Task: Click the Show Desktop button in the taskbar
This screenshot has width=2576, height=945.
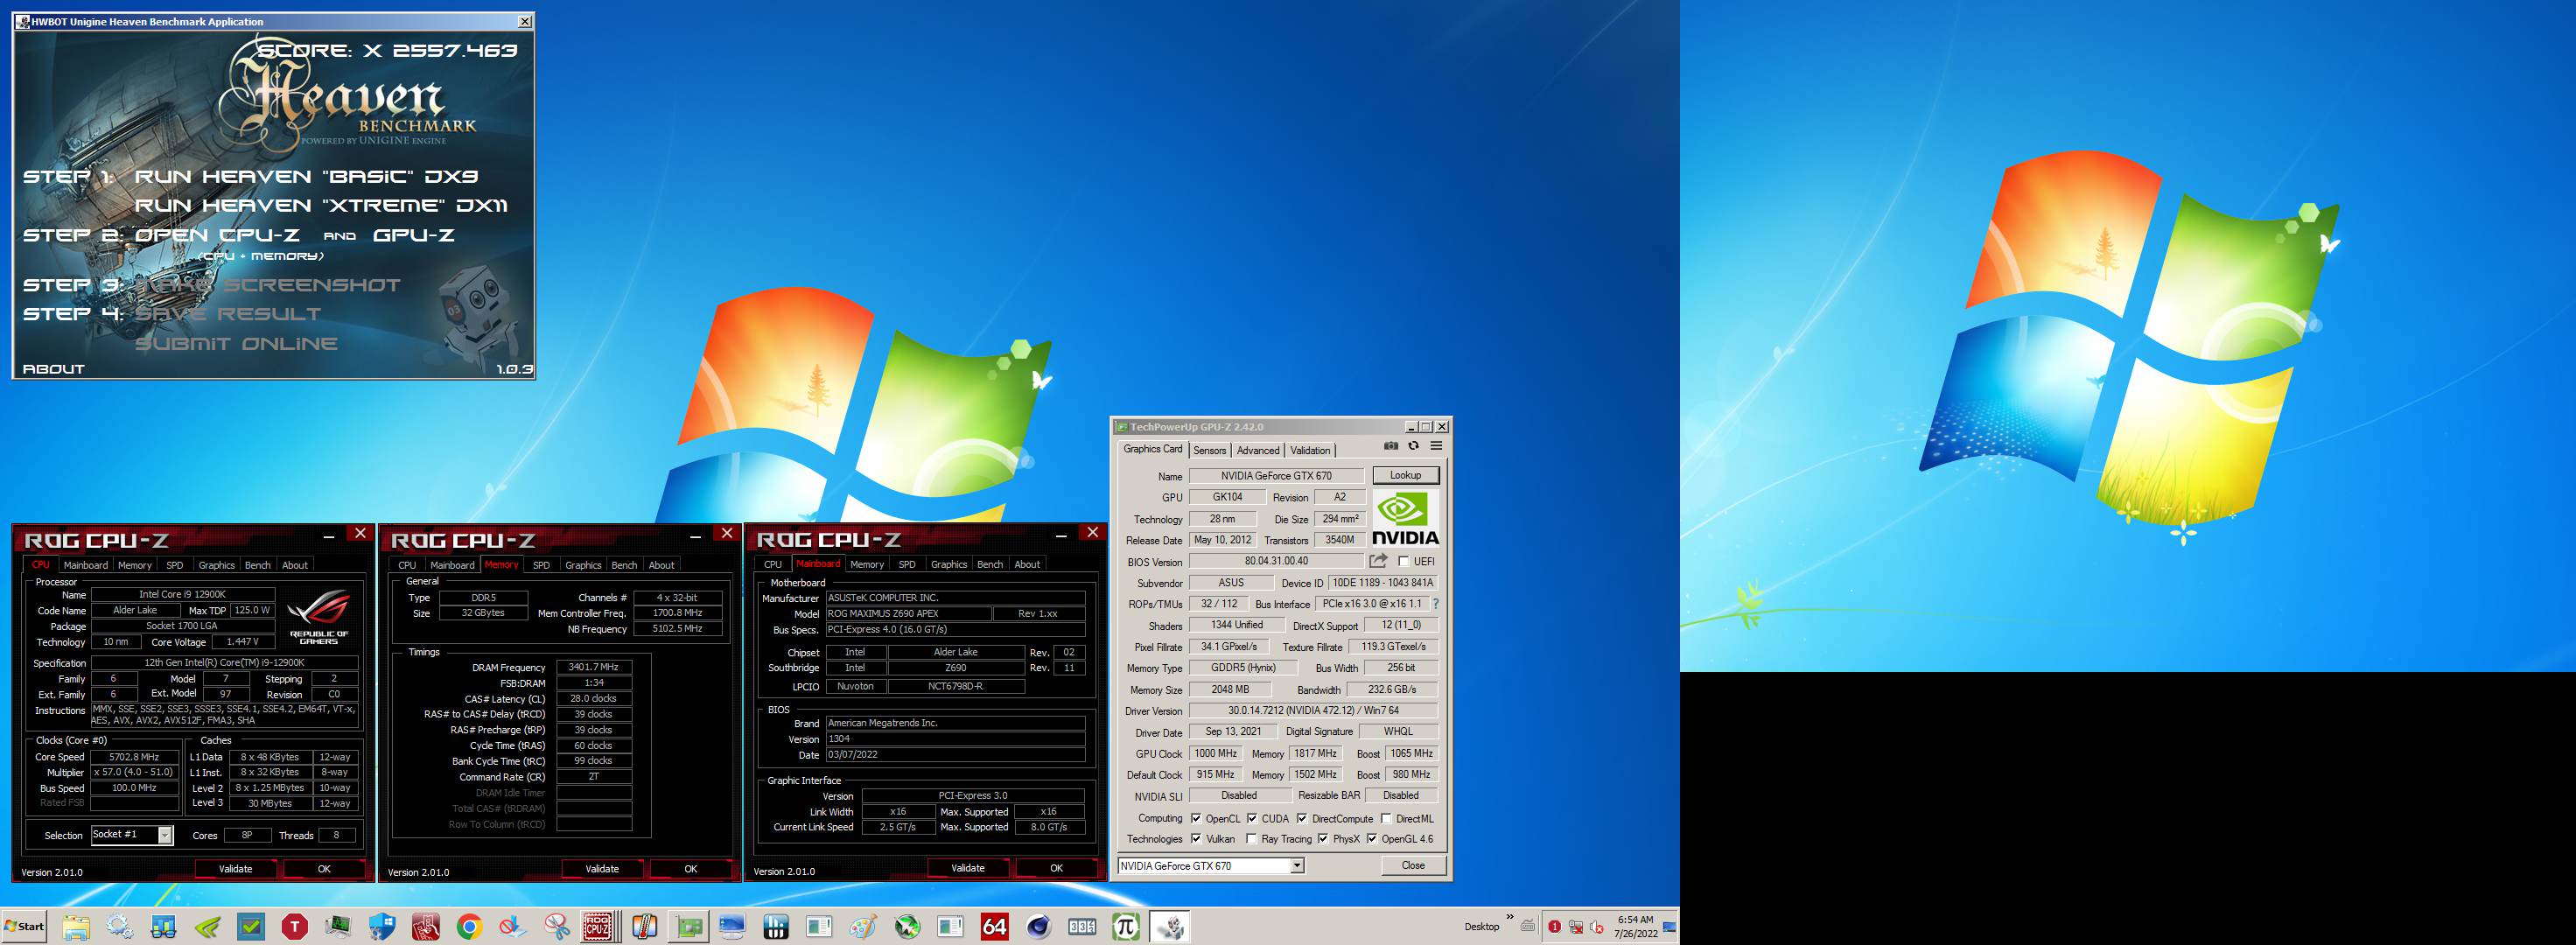Action: click(x=1669, y=927)
